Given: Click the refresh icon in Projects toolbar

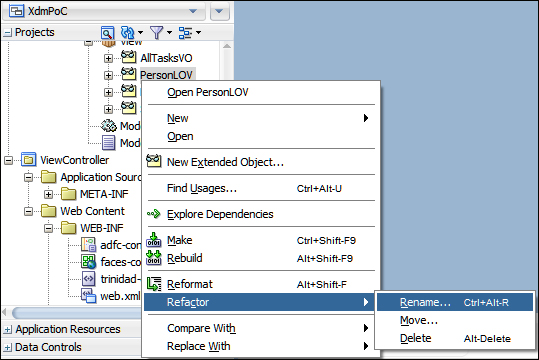Looking at the screenshot, I should pyautogui.click(x=128, y=33).
